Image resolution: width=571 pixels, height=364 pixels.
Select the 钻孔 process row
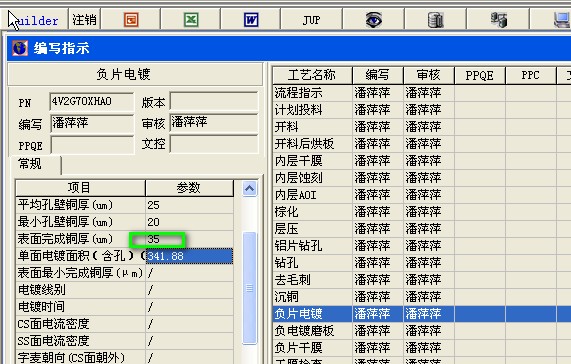422,262
